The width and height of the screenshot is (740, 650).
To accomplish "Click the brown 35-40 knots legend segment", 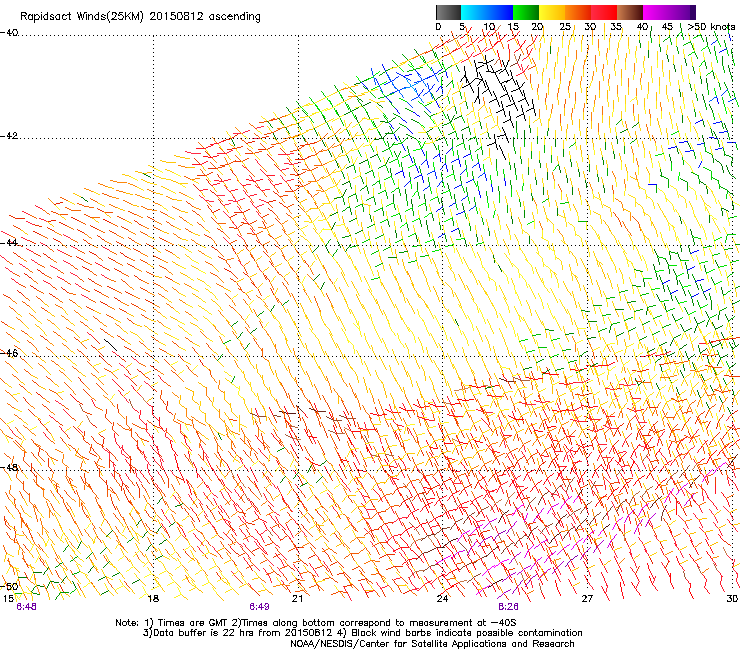I will click(x=630, y=12).
